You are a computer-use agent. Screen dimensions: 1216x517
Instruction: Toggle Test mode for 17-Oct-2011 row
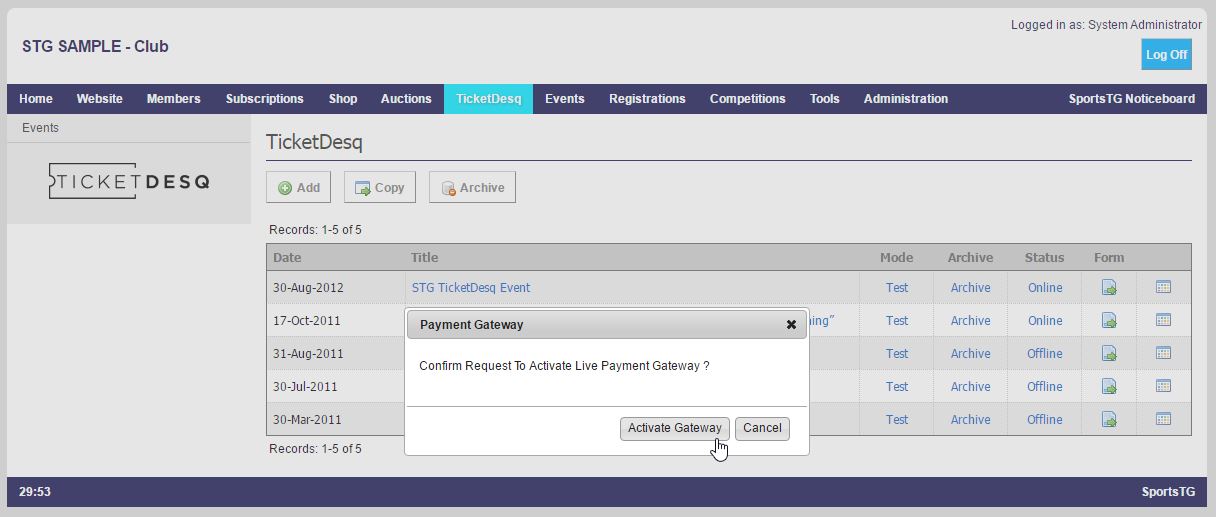pyautogui.click(x=897, y=321)
